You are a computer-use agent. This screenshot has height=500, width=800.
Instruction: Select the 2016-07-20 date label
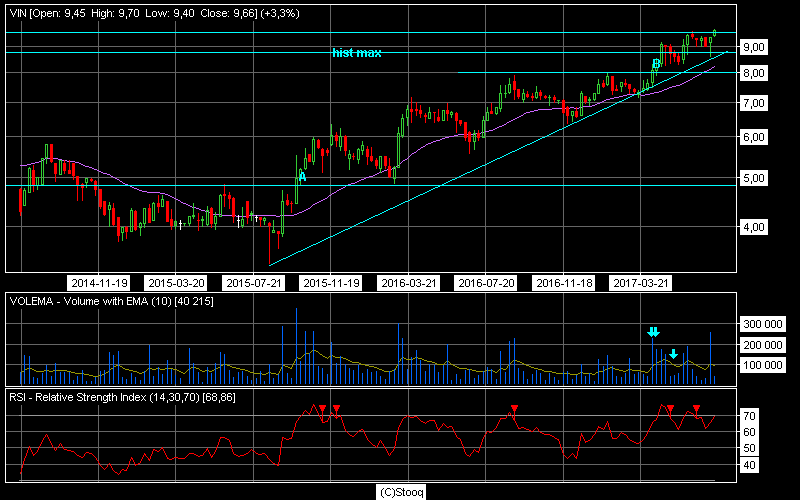tap(486, 283)
